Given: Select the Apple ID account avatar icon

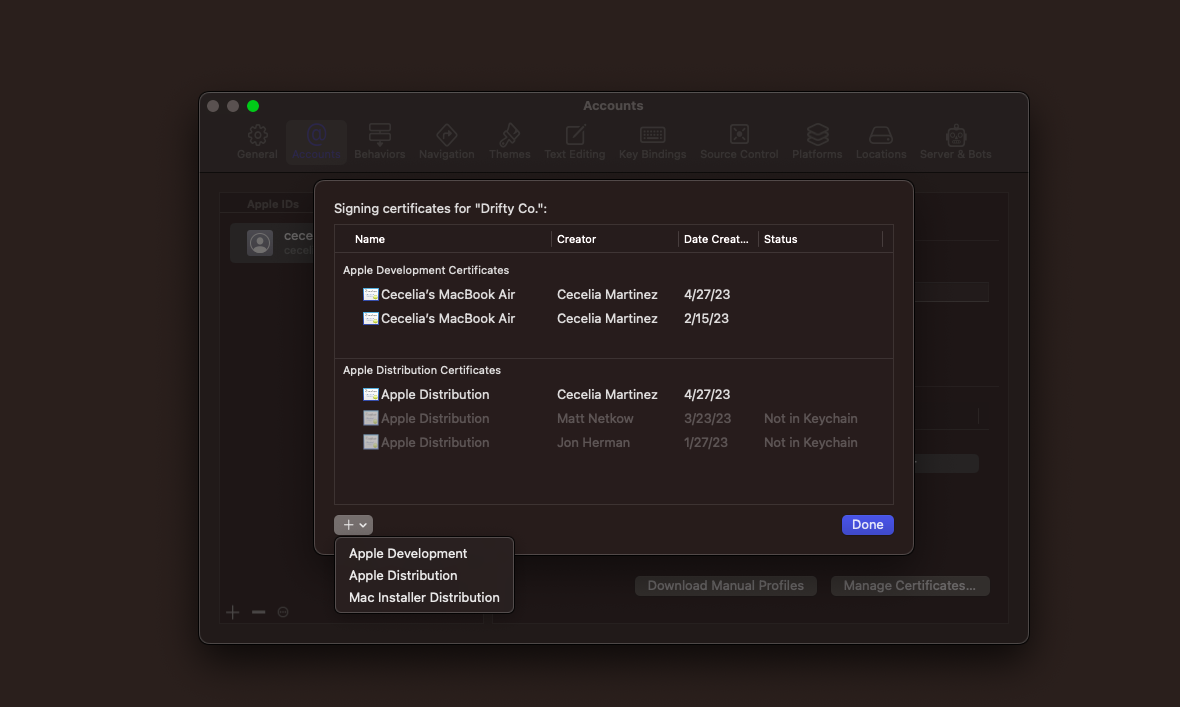Looking at the screenshot, I should point(260,242).
